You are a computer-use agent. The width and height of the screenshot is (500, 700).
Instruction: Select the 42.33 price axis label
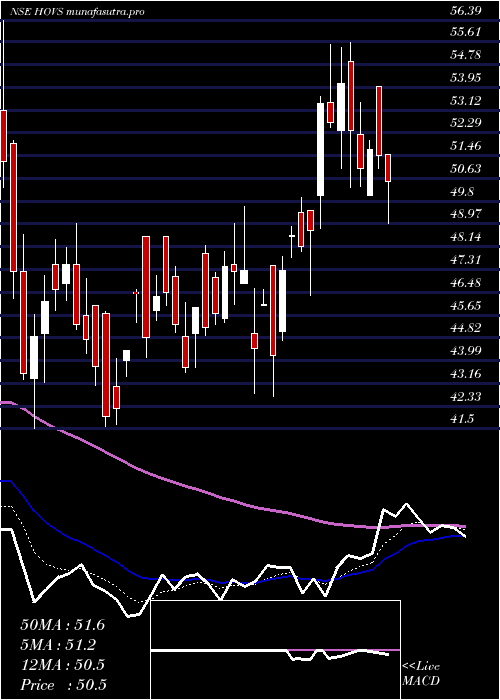click(466, 396)
